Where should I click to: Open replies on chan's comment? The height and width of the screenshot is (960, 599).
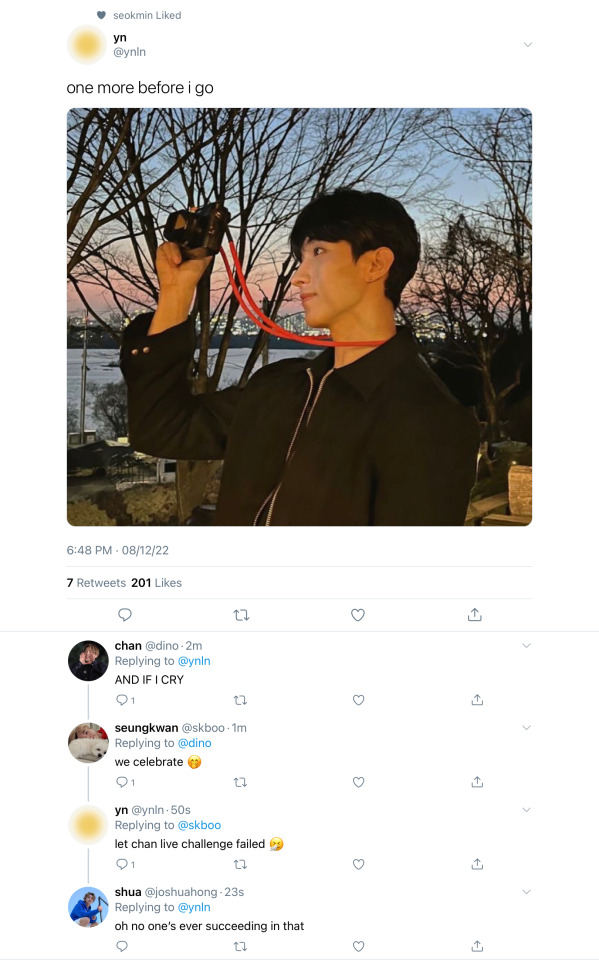(125, 700)
